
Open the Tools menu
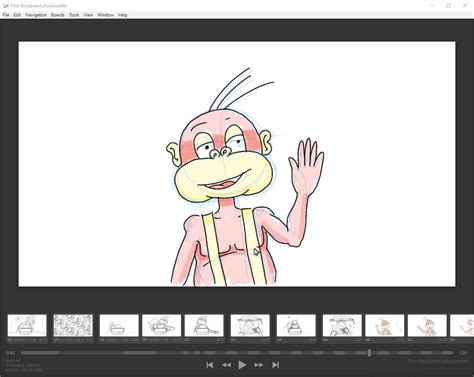74,15
